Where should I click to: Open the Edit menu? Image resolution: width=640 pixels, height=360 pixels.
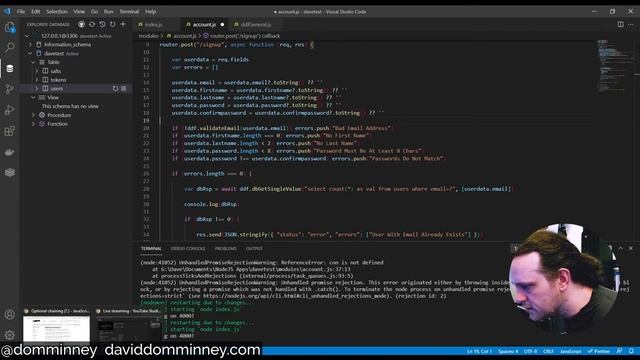coord(36,11)
